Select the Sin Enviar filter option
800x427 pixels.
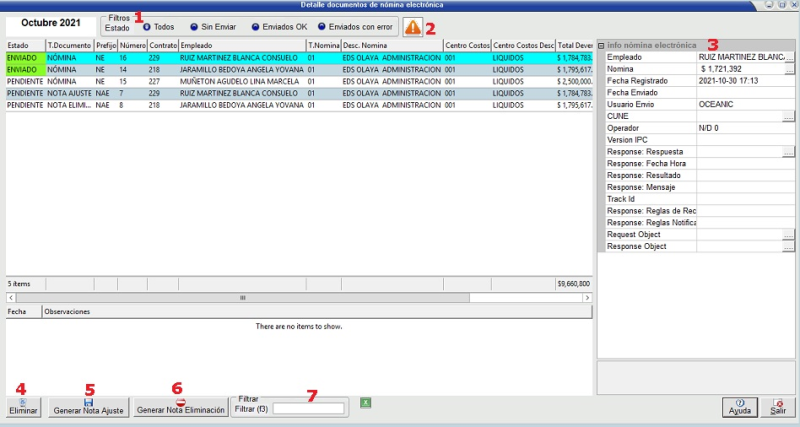pyautogui.click(x=194, y=27)
